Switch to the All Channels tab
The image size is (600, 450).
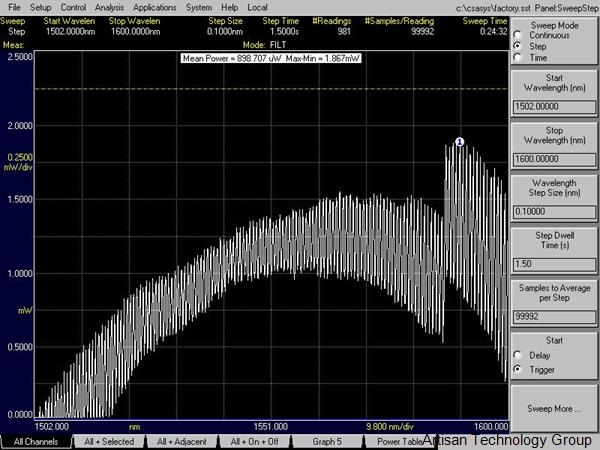pos(36,441)
